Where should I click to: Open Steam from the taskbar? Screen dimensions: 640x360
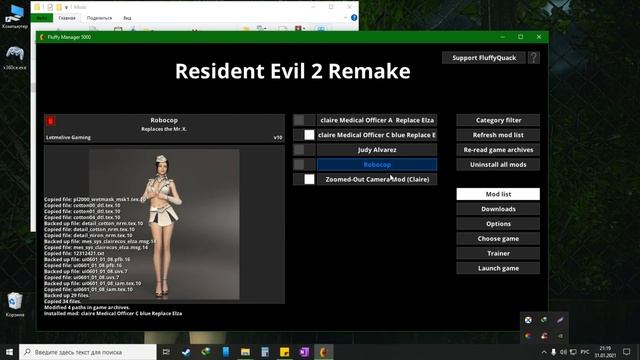point(186,352)
